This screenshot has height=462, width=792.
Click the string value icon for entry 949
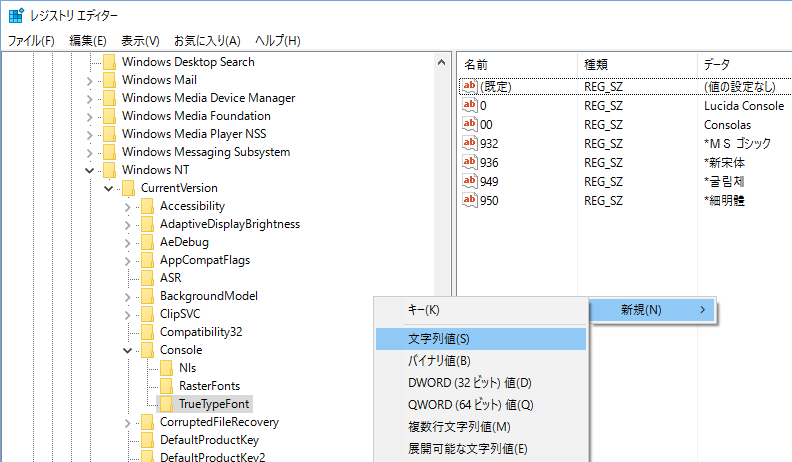(471, 180)
